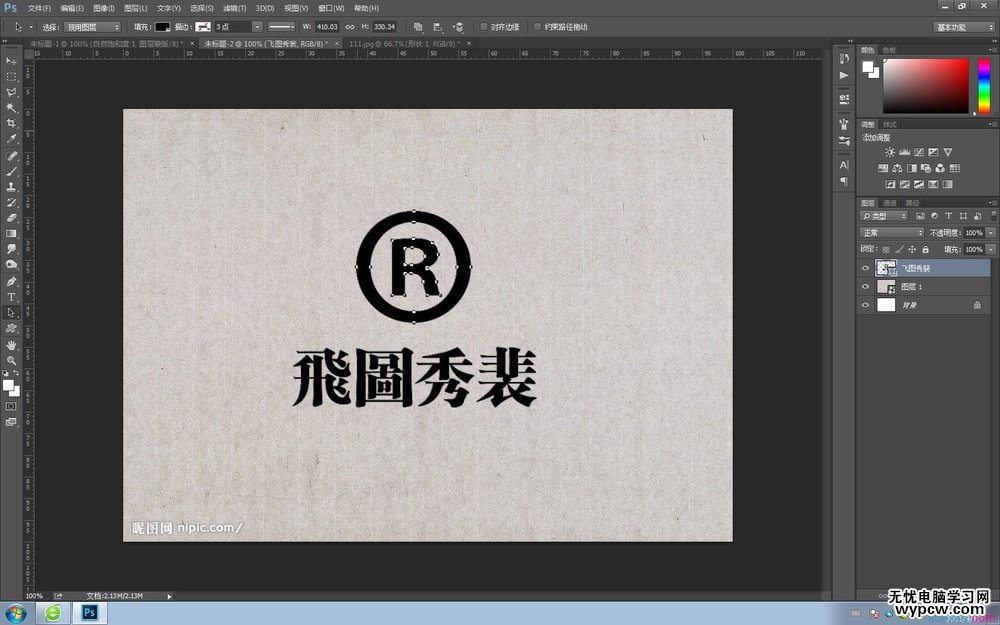The width and height of the screenshot is (1000, 625).
Task: Select the Crop tool
Action: [x=11, y=124]
